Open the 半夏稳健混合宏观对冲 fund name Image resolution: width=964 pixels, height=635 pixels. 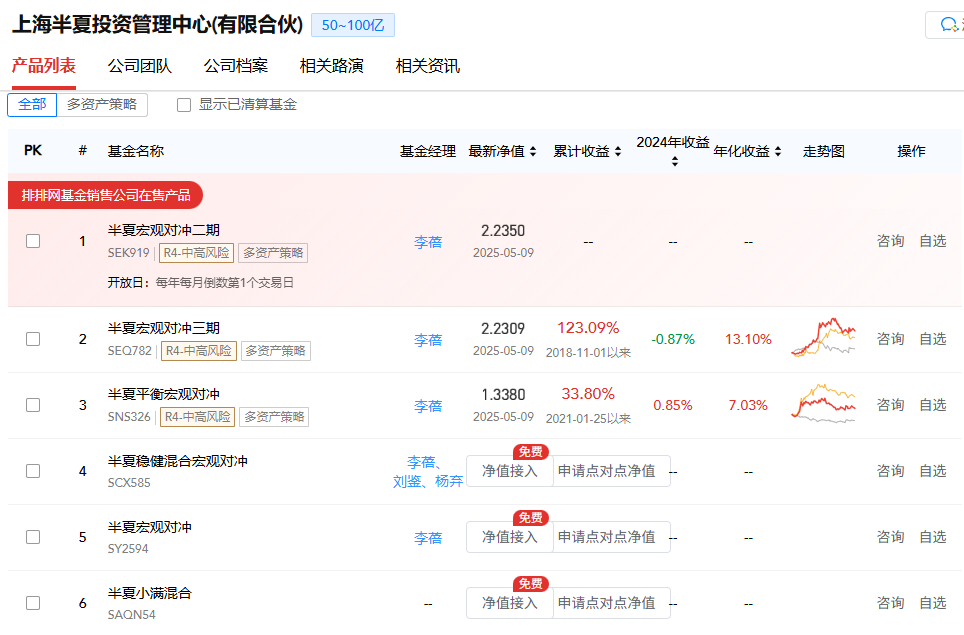tap(178, 461)
